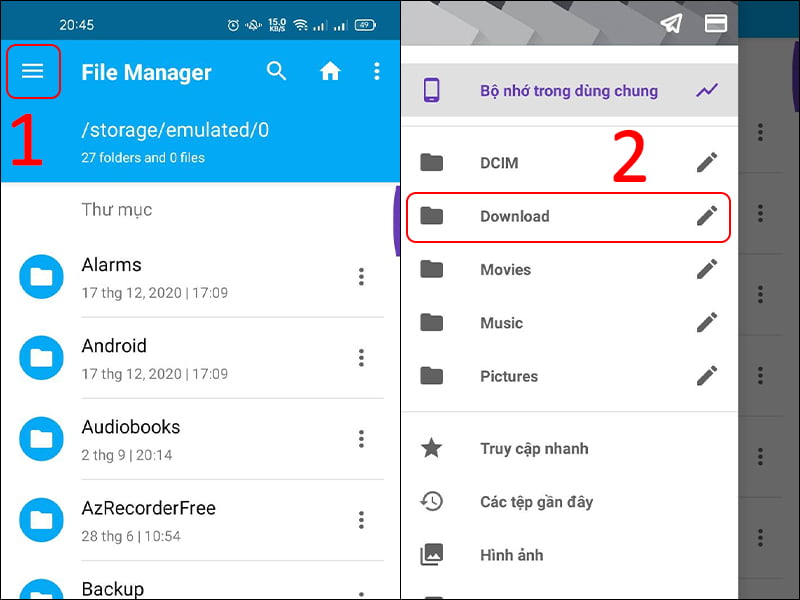800x600 pixels.
Task: Tap the Alarms folder name
Action: (x=111, y=265)
